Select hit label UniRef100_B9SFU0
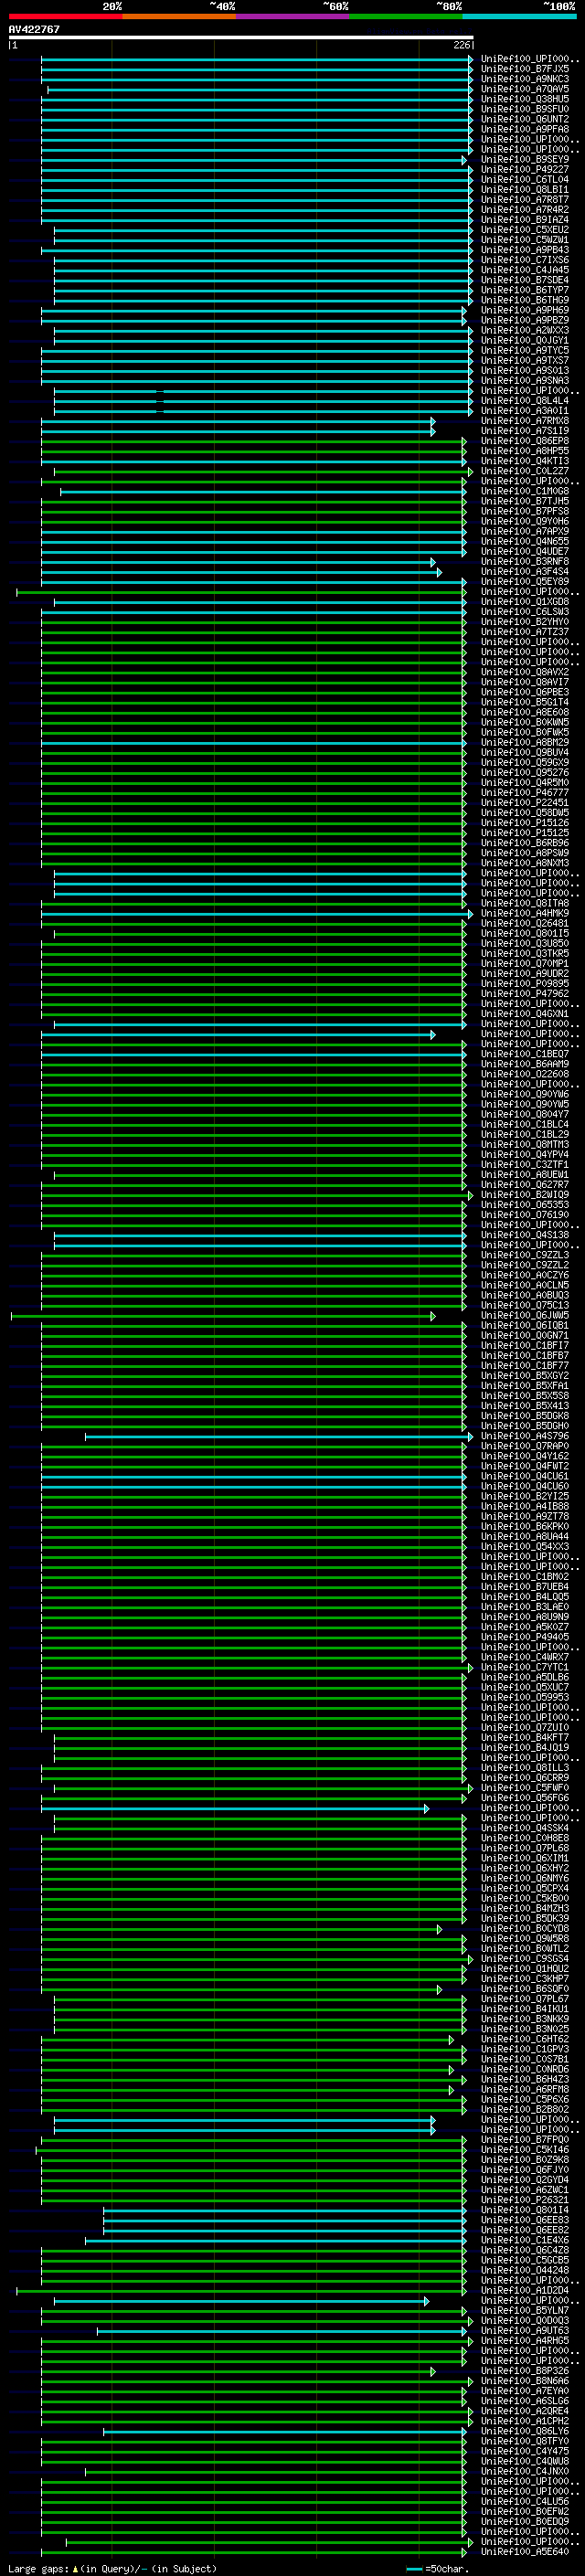Screen dimensions: 585x2576 point(525,110)
